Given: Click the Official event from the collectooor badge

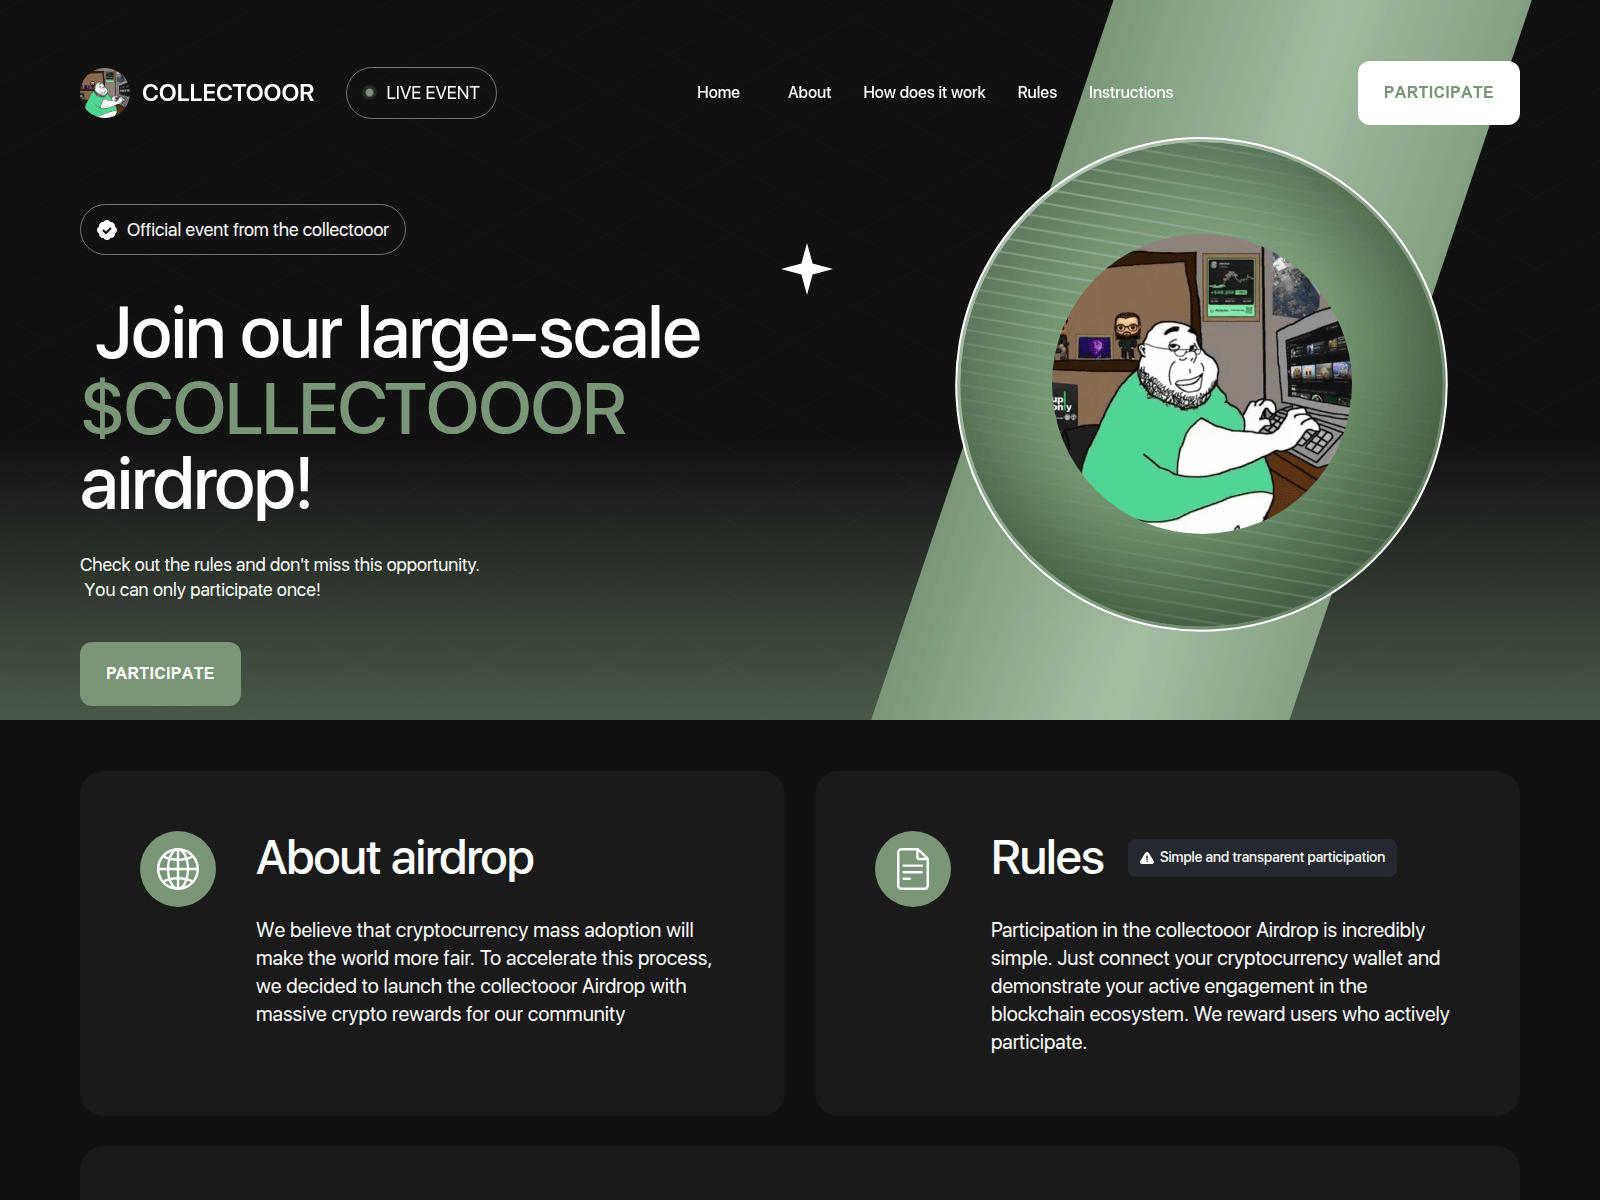Looking at the screenshot, I should click(x=243, y=230).
